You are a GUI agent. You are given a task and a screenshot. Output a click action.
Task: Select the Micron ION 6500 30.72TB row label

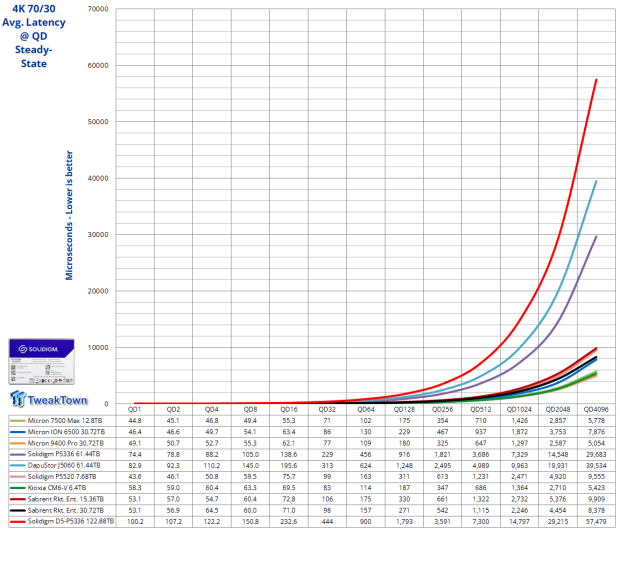[x=66, y=432]
